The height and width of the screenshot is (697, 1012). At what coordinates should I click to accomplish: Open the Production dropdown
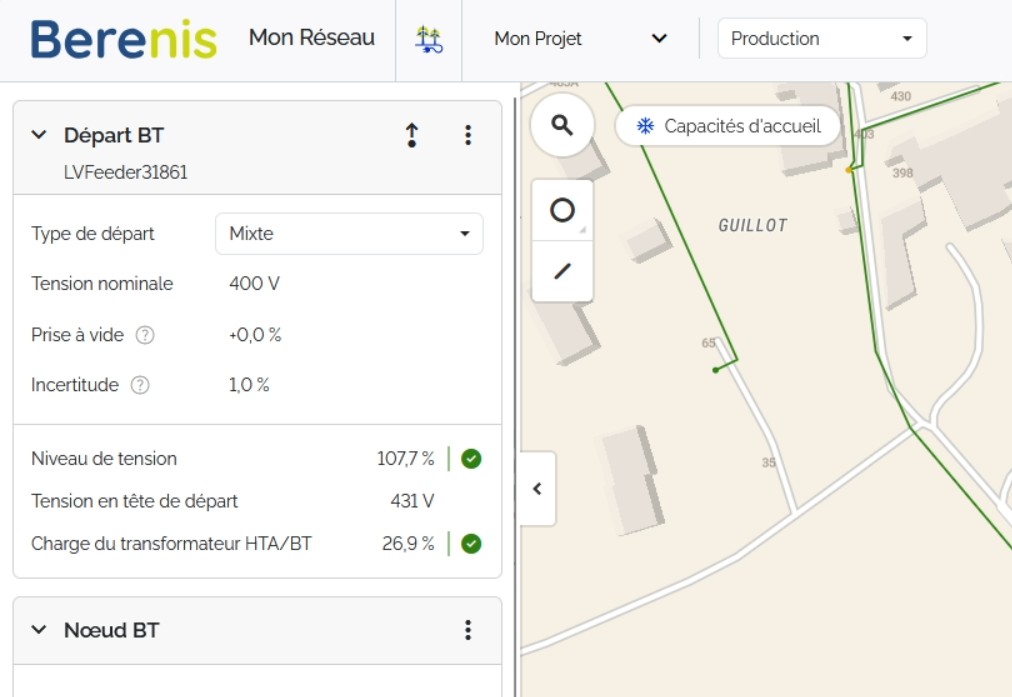[822, 39]
